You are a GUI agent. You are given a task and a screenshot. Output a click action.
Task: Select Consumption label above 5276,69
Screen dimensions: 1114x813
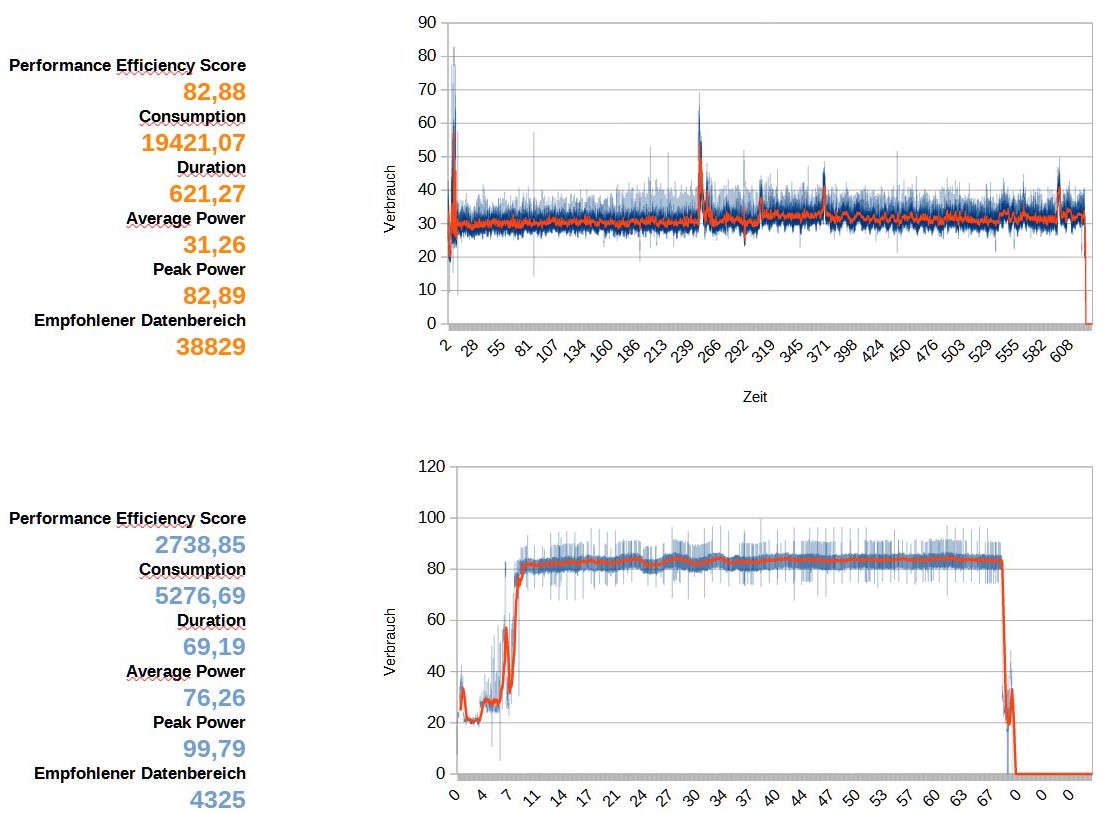pyautogui.click(x=192, y=569)
